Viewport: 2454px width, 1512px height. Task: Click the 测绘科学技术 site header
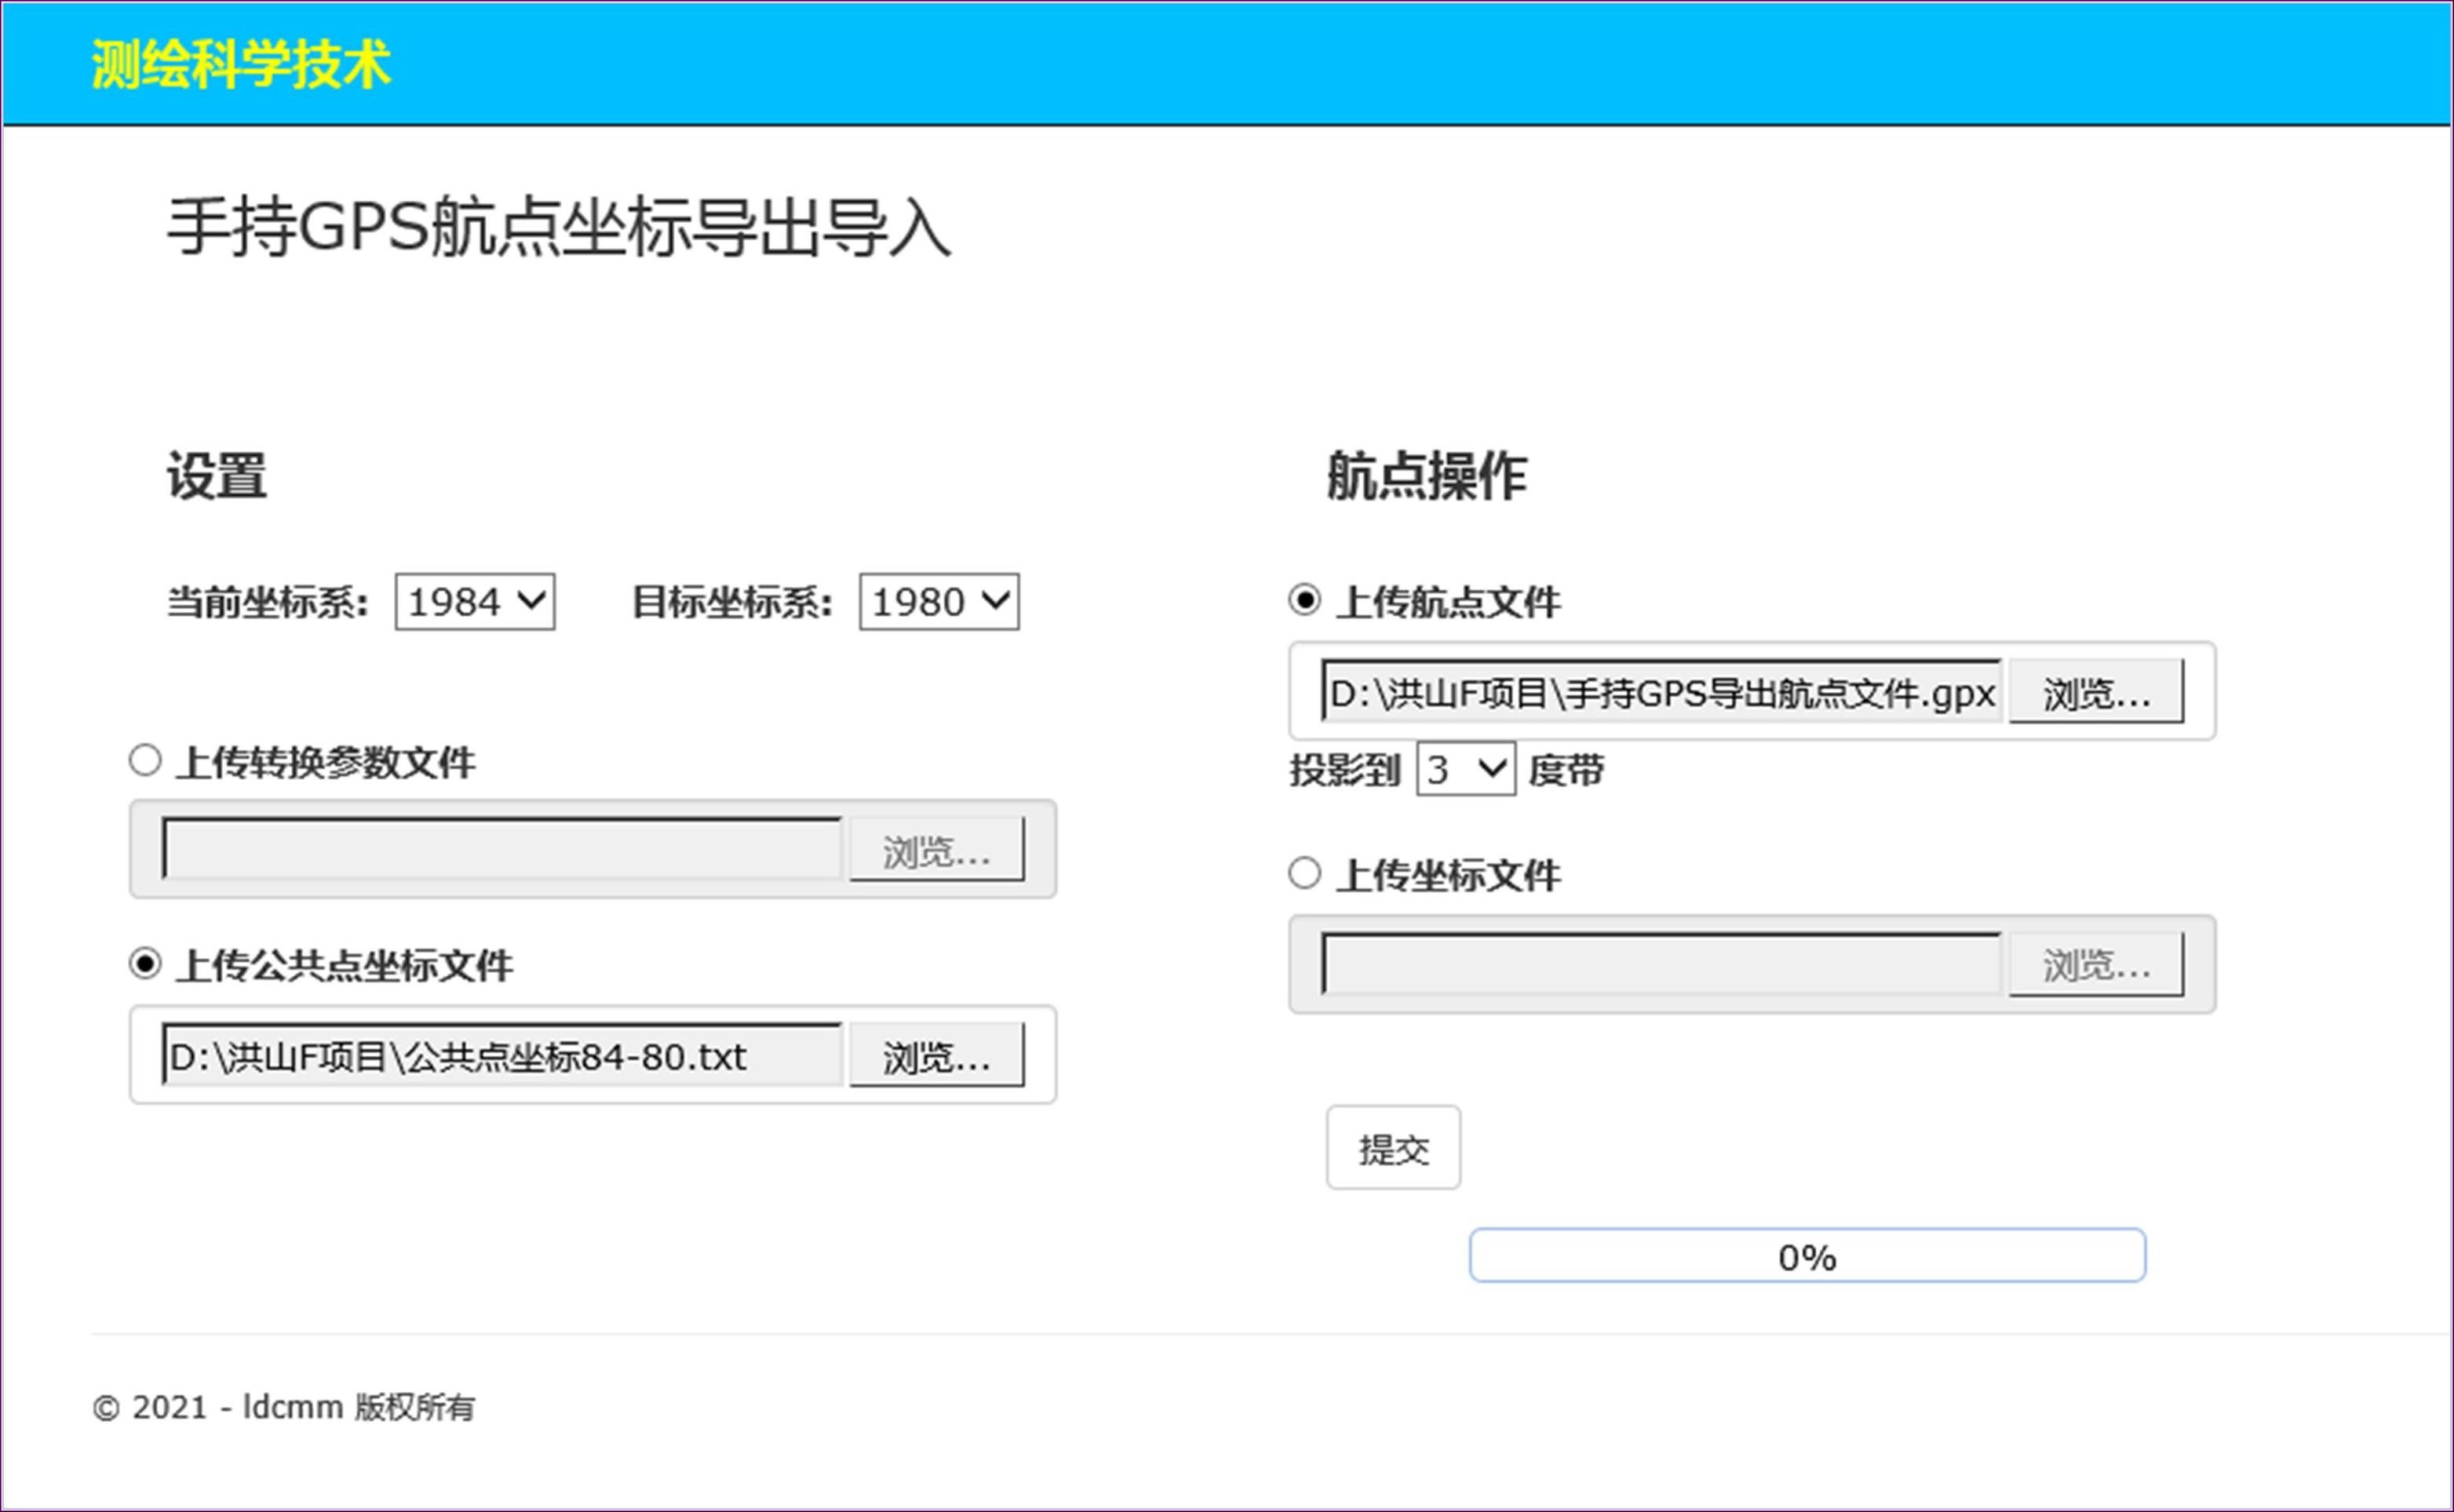pyautogui.click(x=240, y=64)
